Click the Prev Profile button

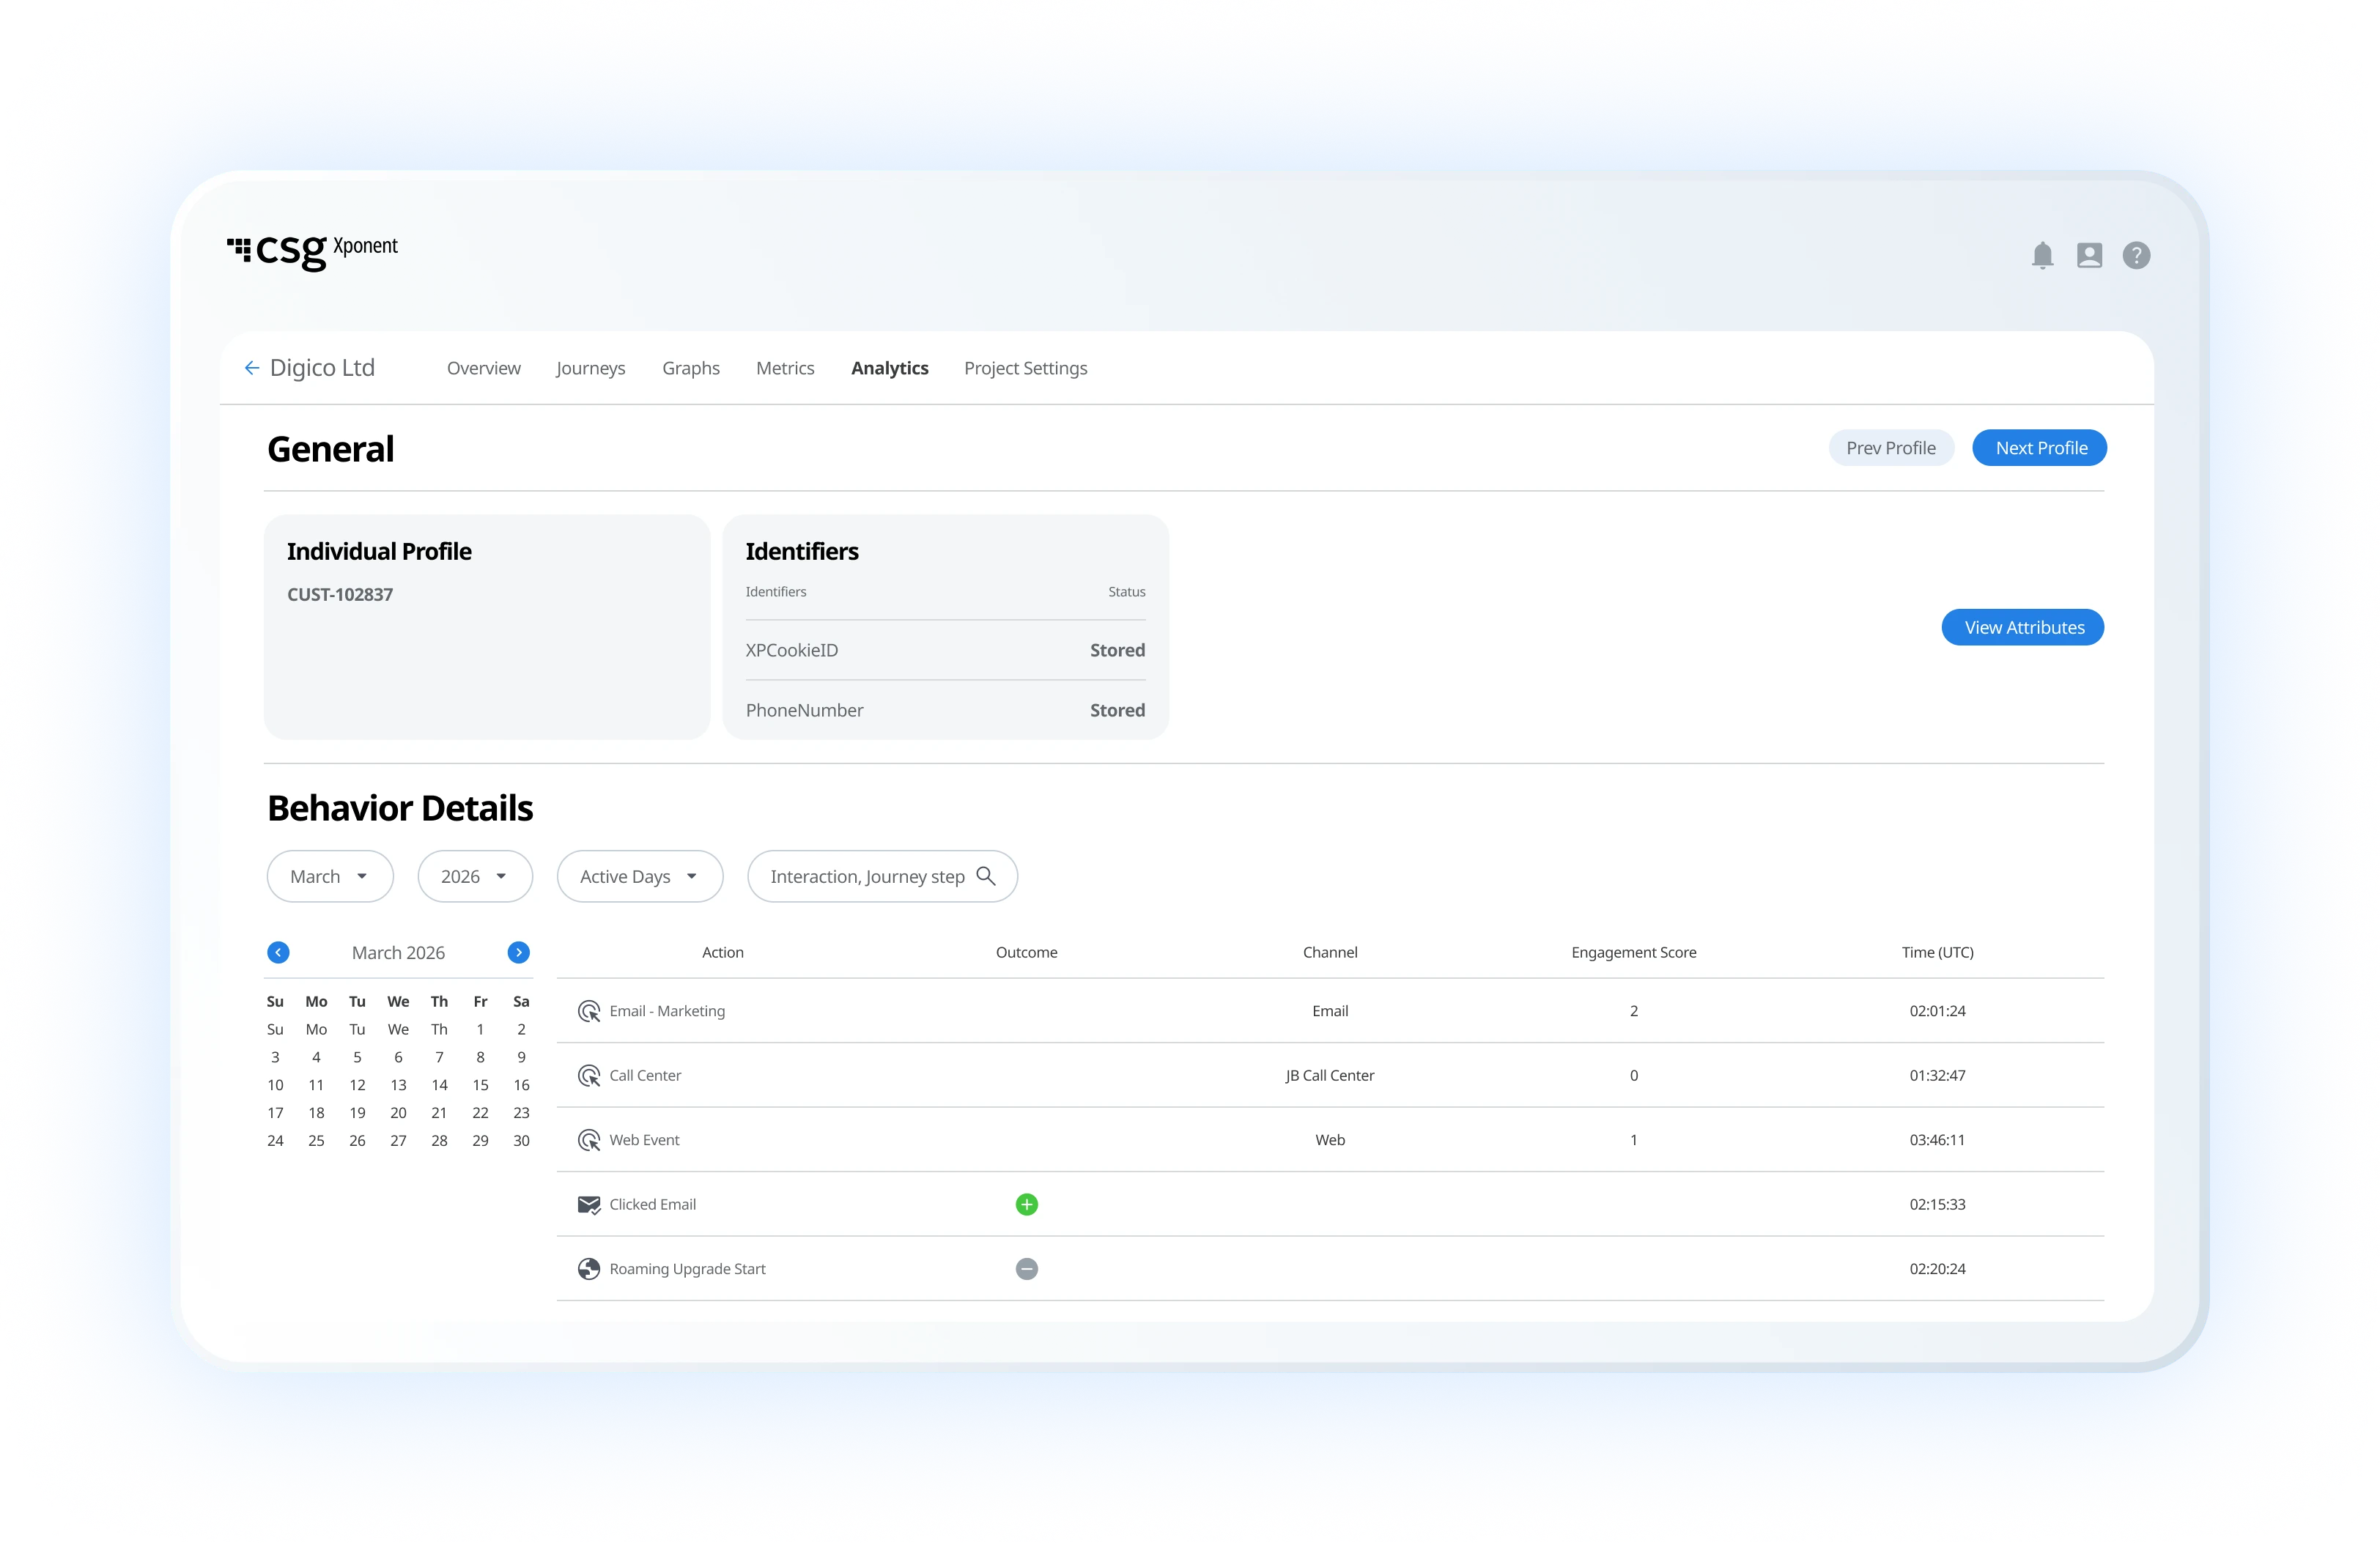point(1891,448)
